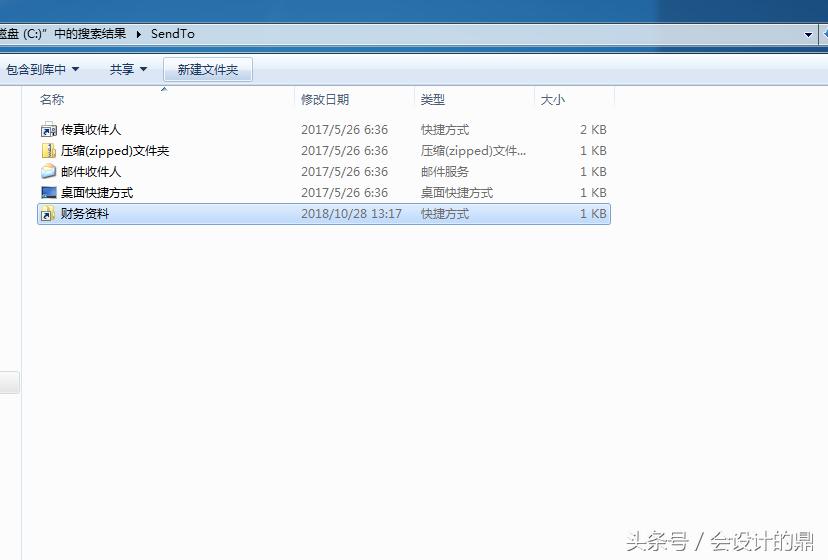Click the 传真收件人 shortcut icon

49,129
